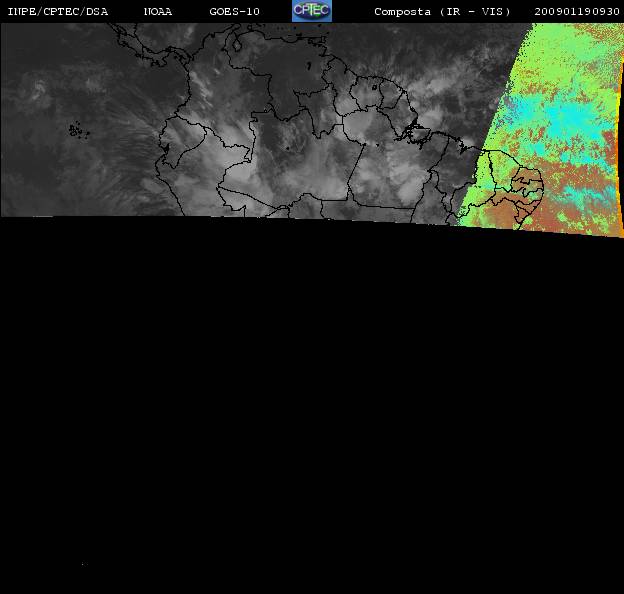
Task: Select the INPE/CPTEC/DSA header text
Action: pos(58,12)
